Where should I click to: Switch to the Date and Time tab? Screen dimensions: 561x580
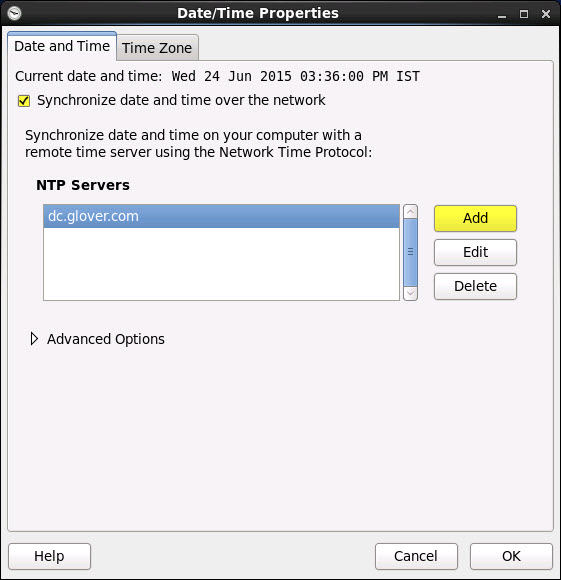[x=62, y=46]
